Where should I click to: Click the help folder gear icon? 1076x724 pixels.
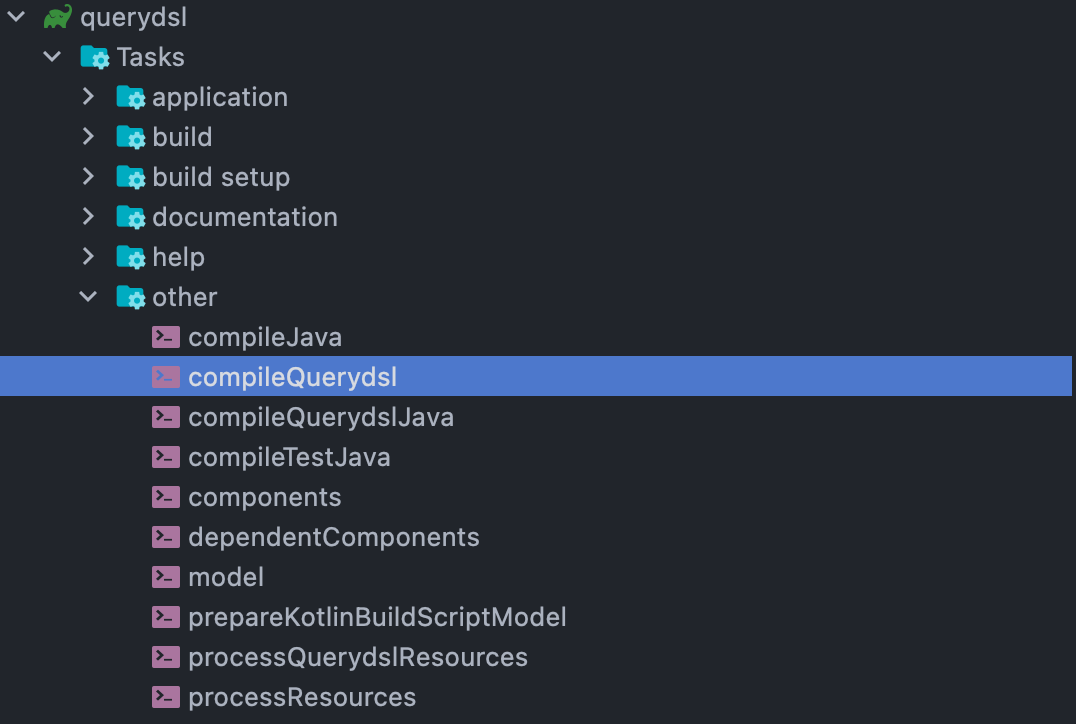130,257
